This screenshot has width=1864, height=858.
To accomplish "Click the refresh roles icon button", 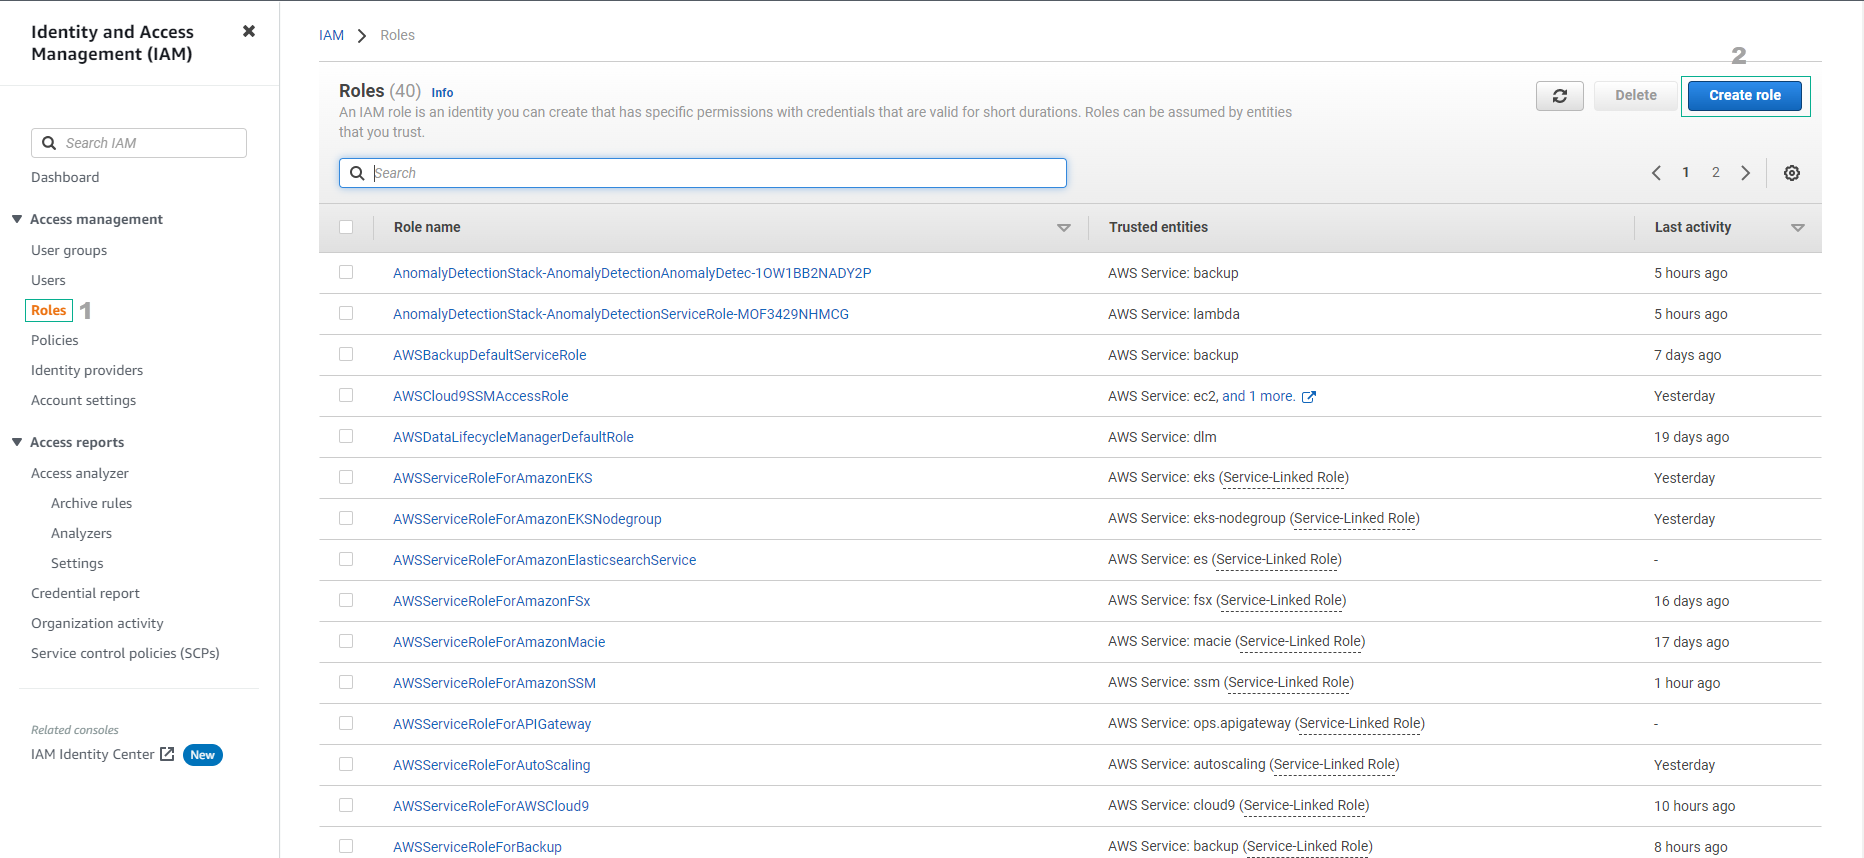I will 1559,96.
